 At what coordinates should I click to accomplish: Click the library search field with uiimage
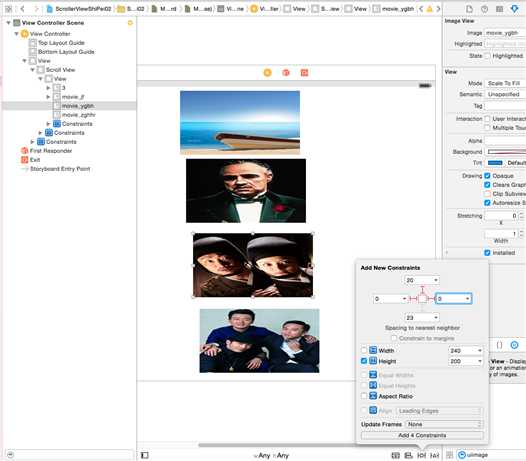point(492,455)
